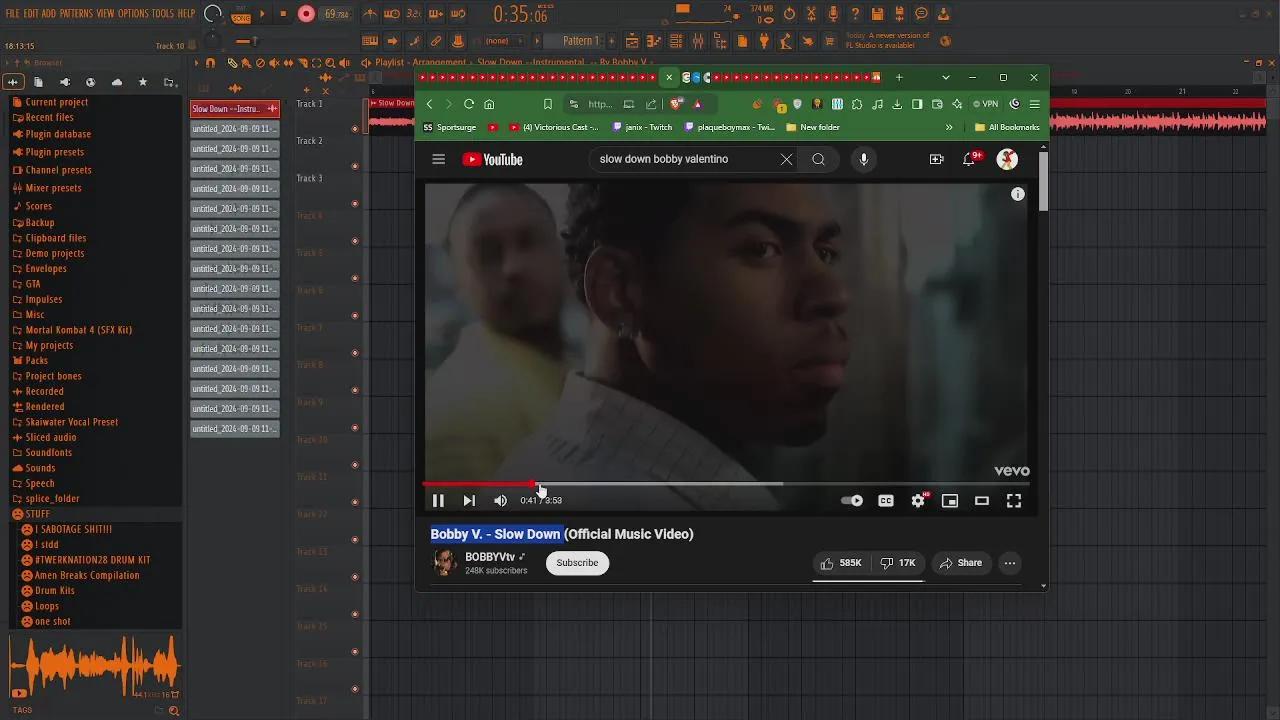Open YouTube video settings gear
Screen dimensions: 1280x720
point(918,501)
